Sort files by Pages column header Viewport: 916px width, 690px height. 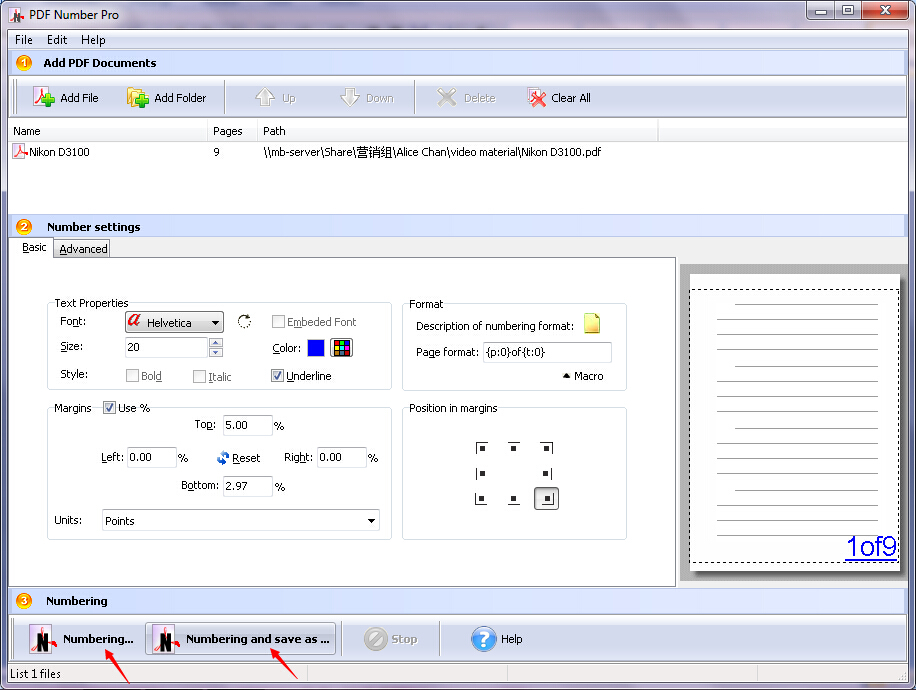233,131
